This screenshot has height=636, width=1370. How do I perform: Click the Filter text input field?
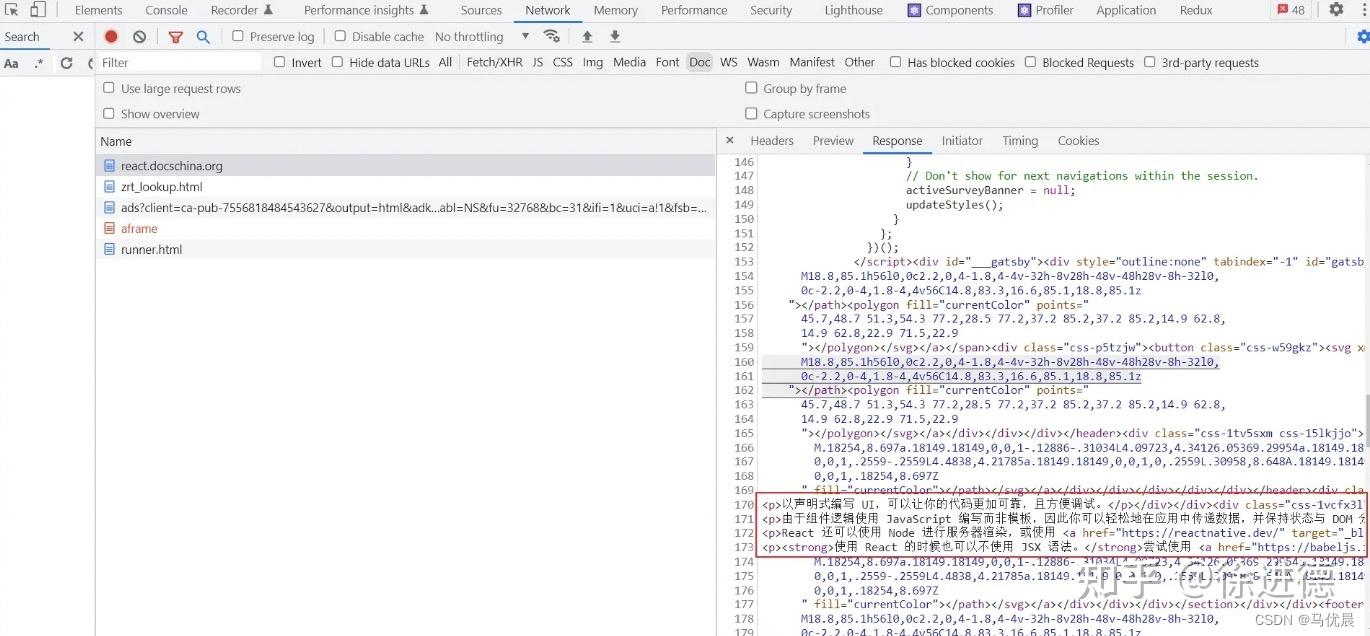click(180, 62)
